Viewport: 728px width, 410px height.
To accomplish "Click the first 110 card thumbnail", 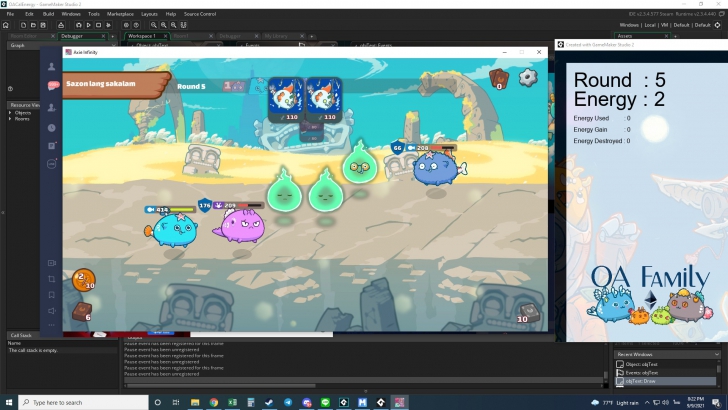I will 286,100.
